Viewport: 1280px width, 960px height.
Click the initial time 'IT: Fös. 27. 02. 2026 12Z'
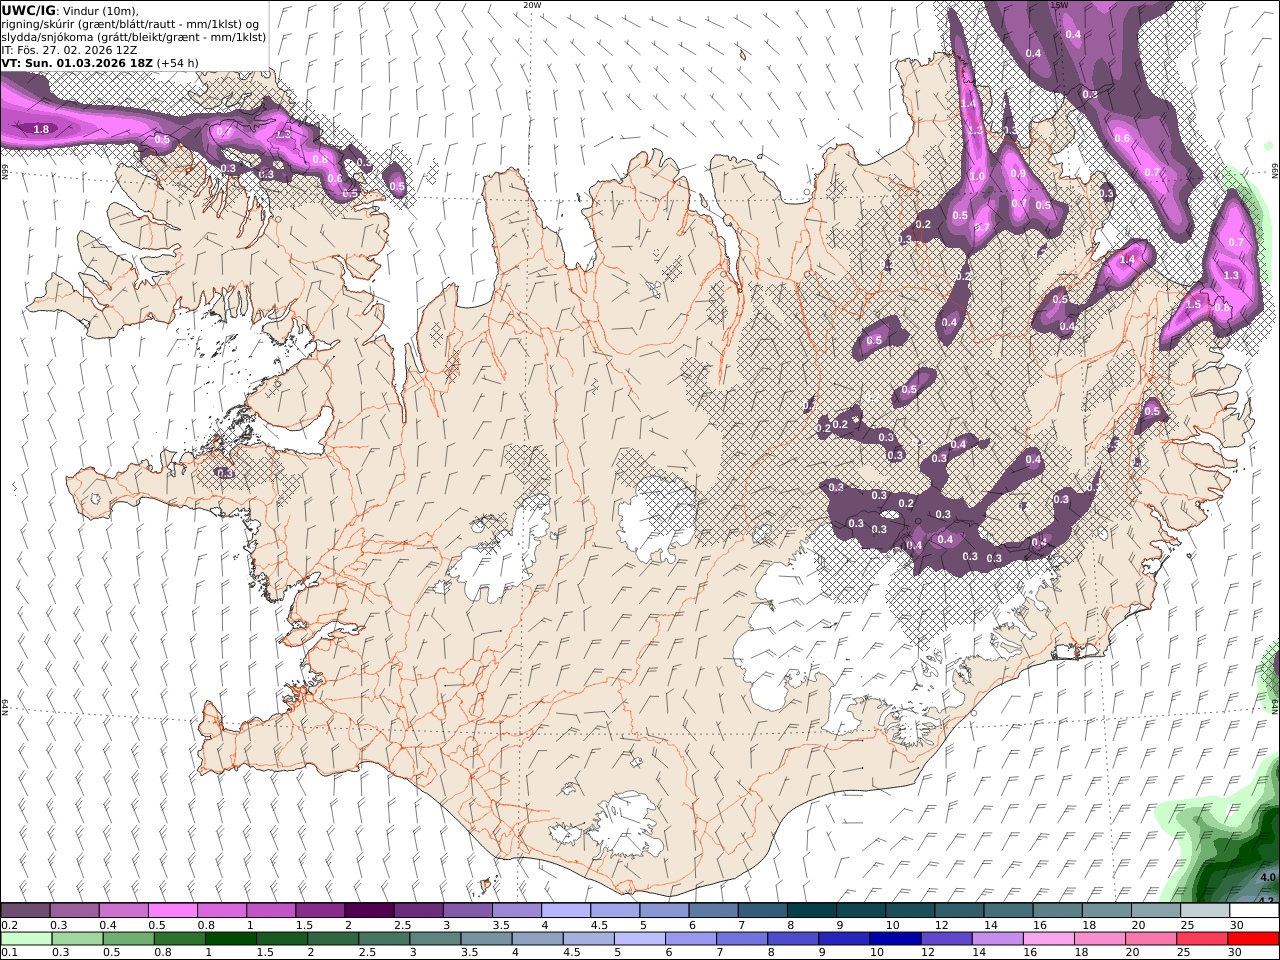tap(69, 50)
